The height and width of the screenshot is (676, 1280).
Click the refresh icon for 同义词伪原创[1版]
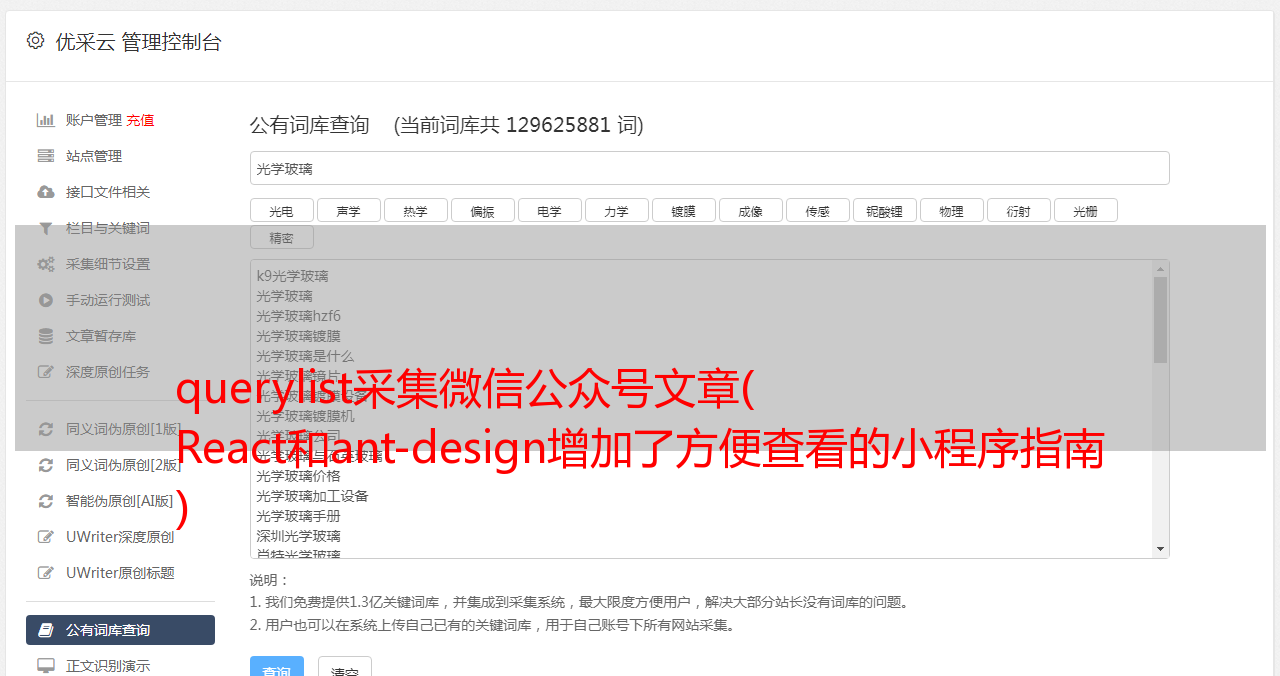(x=46, y=429)
